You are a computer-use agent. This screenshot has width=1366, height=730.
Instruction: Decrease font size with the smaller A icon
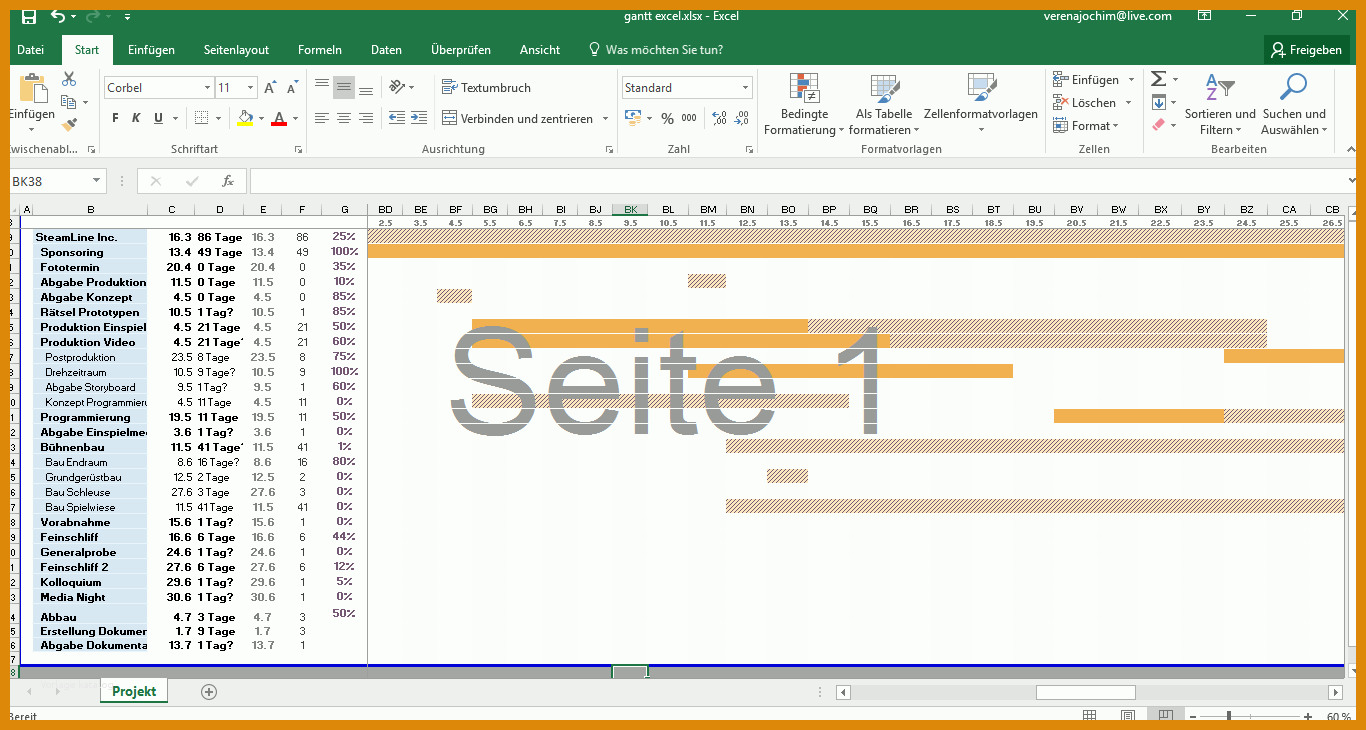coord(292,88)
